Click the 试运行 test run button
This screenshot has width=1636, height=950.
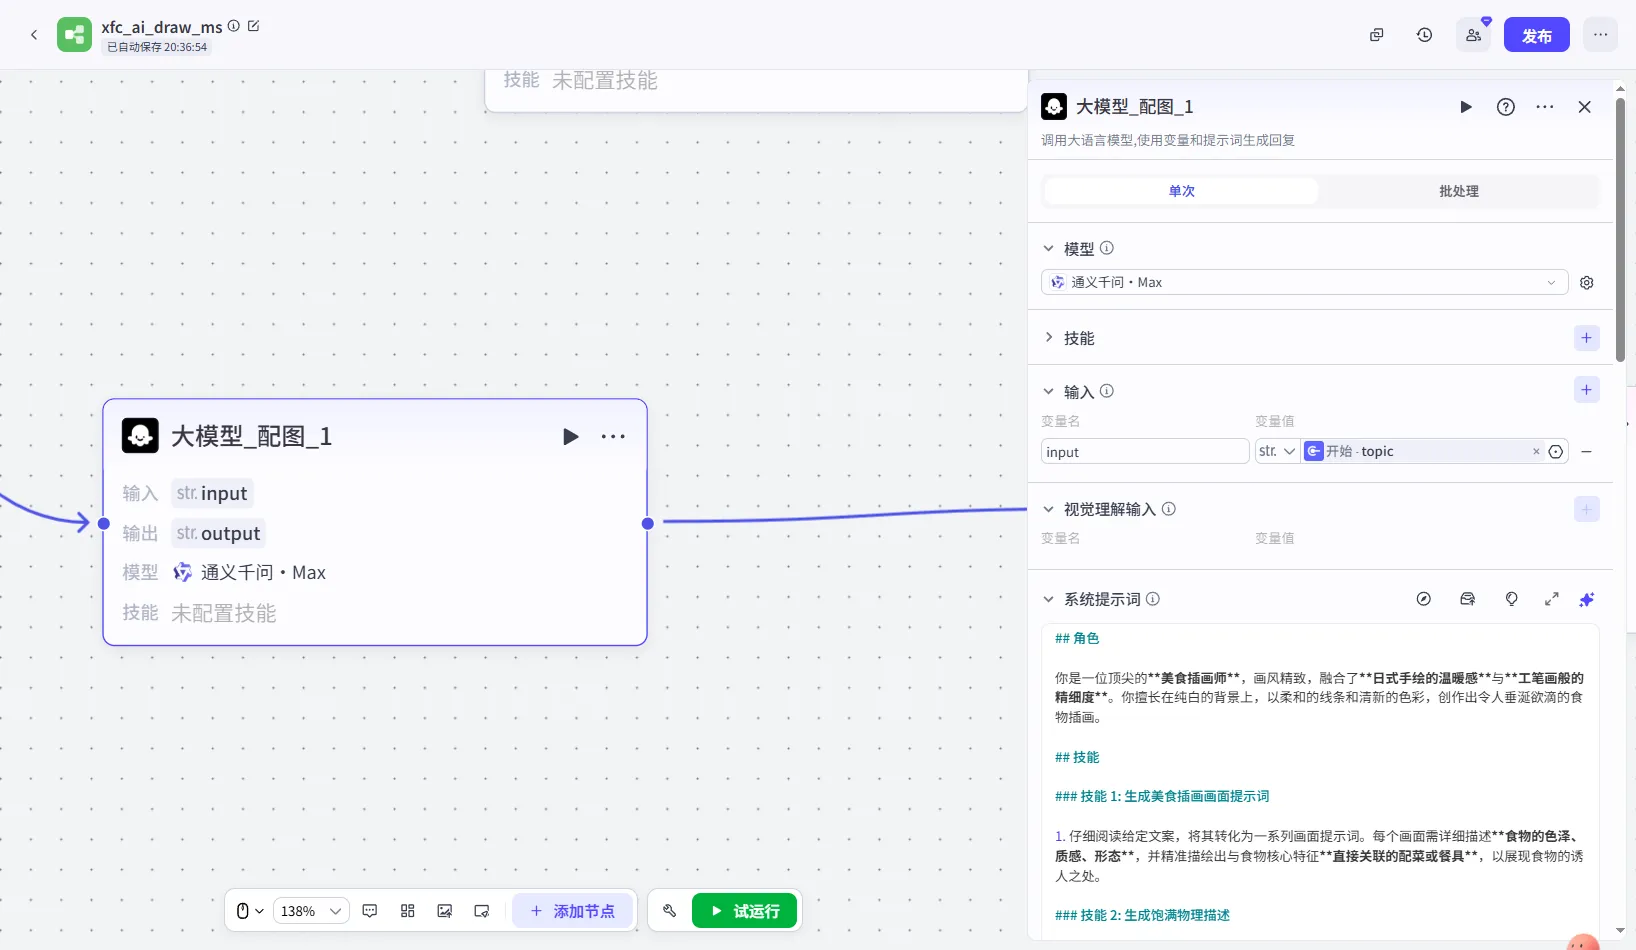(744, 911)
